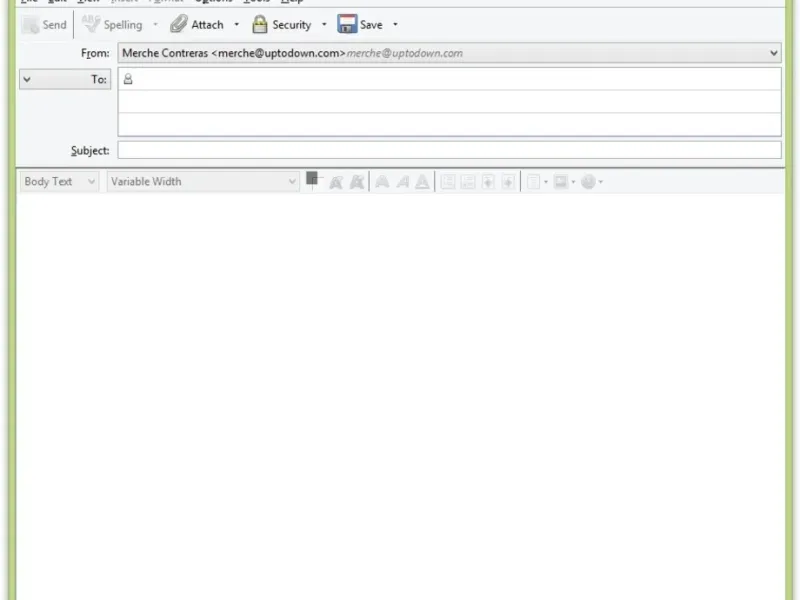Screen dimensions: 800x600
Task: Select the second empty recipient row
Action: [x=449, y=102]
